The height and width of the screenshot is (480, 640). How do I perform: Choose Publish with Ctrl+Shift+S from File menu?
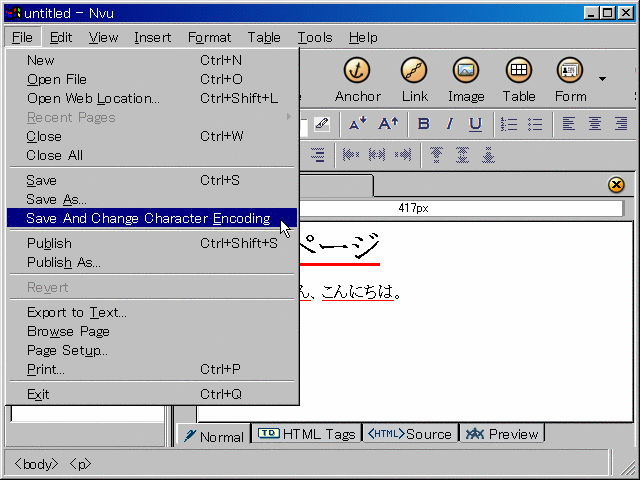point(152,243)
